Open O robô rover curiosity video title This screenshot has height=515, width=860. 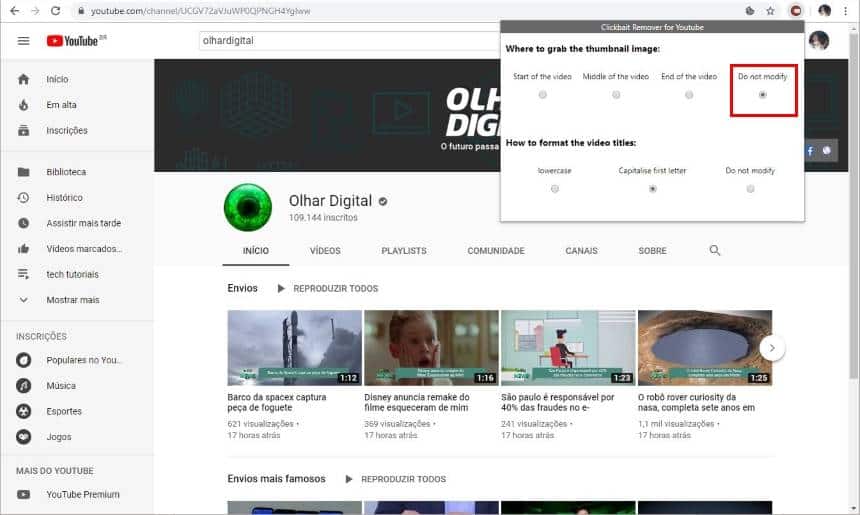click(696, 402)
